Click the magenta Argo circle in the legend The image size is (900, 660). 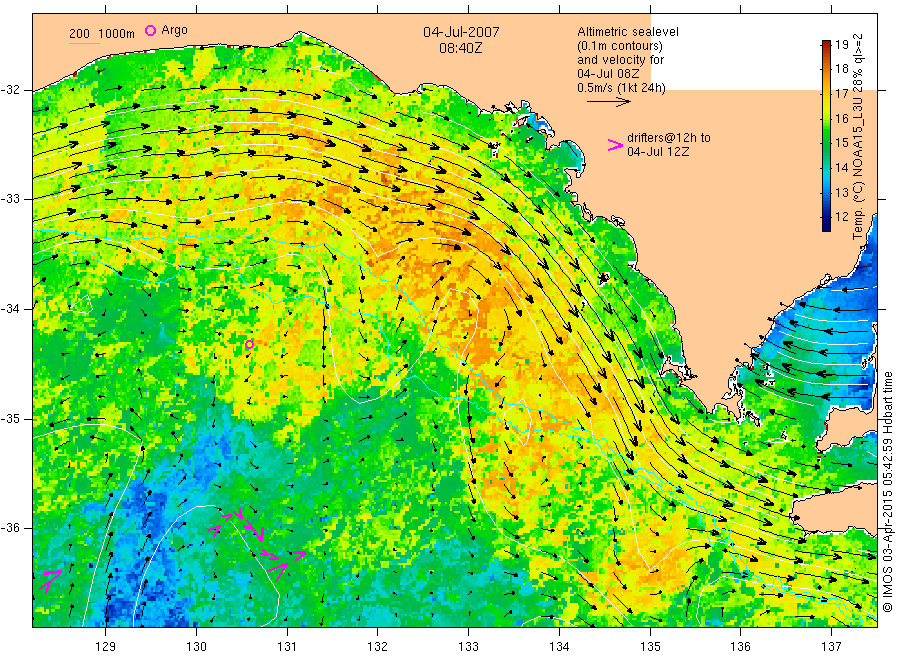tap(150, 30)
